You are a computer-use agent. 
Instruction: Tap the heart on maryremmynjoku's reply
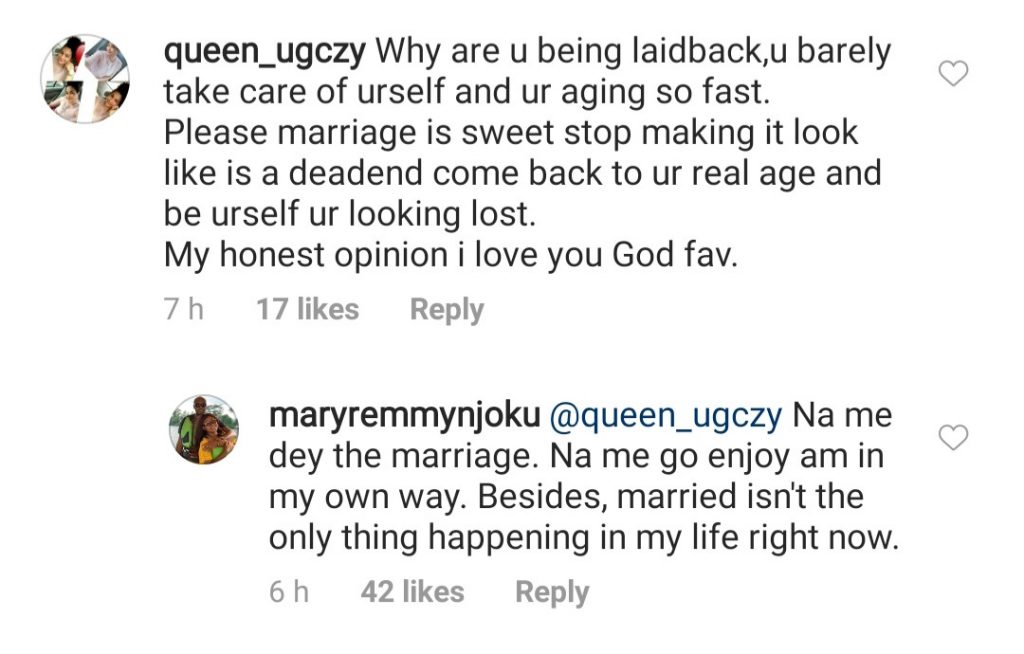(955, 437)
